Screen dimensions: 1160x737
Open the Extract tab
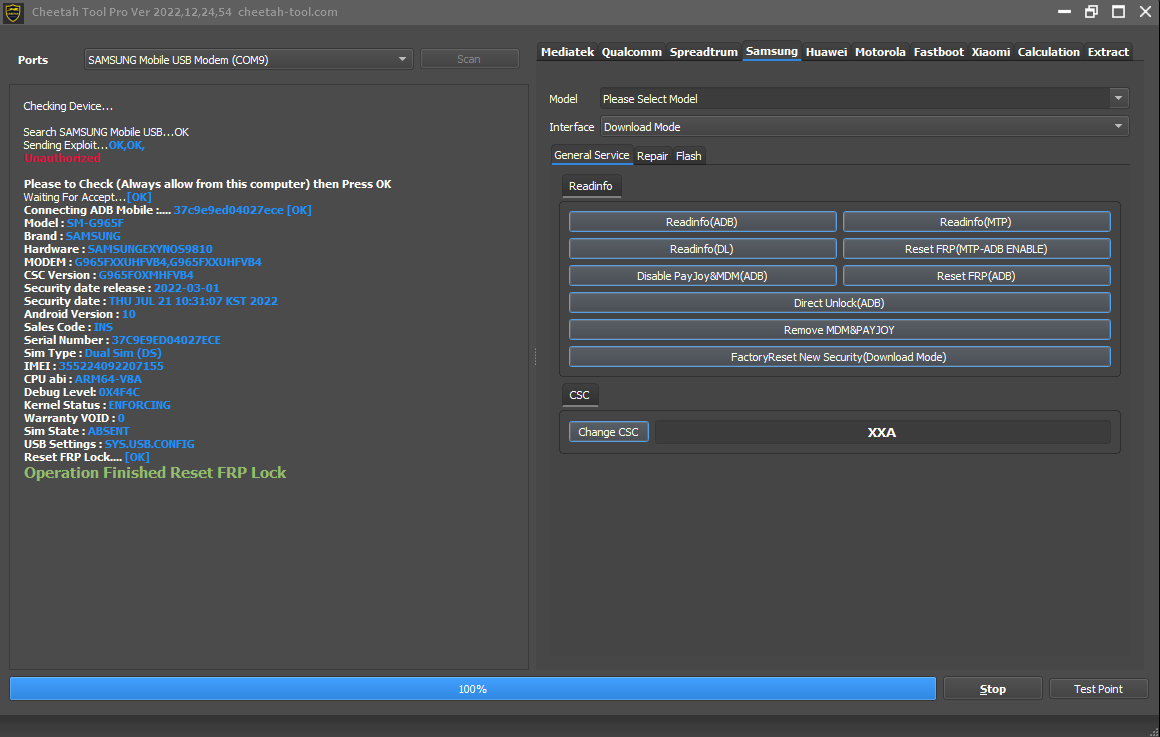click(1108, 52)
